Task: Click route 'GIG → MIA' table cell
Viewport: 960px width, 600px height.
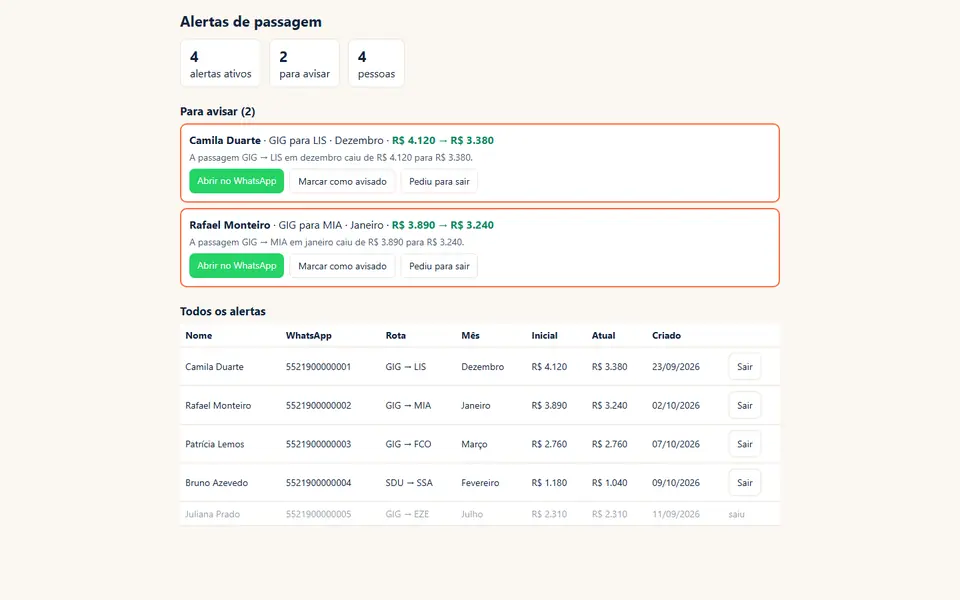Action: coord(408,405)
